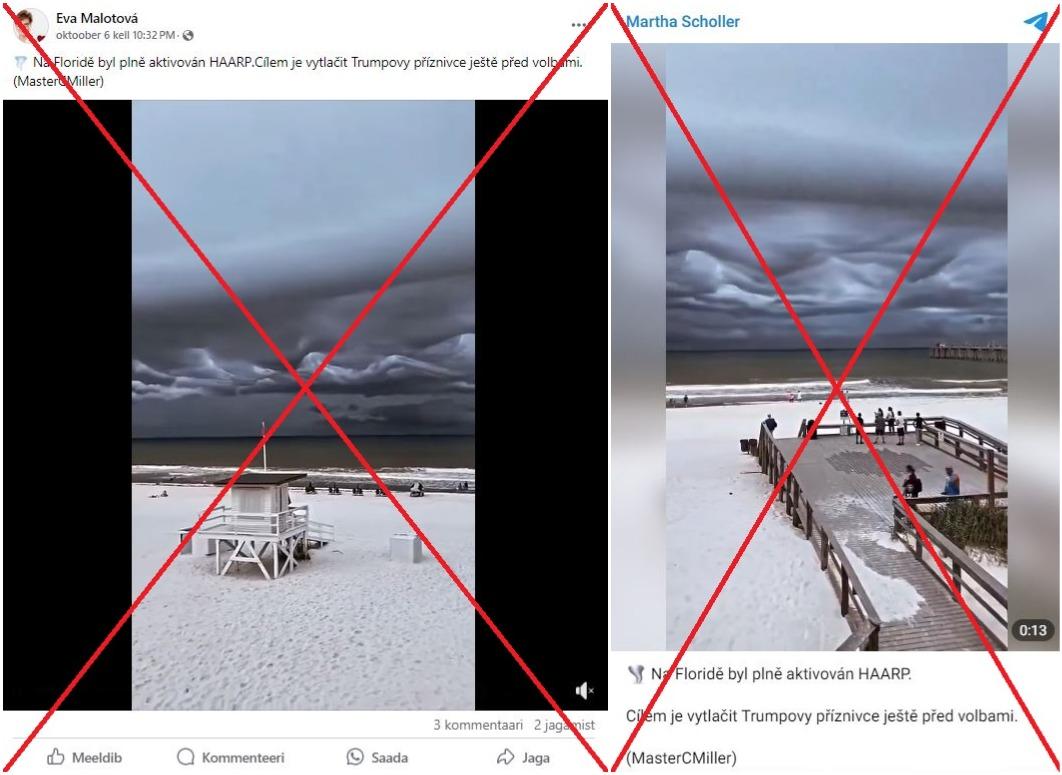The height and width of the screenshot is (775, 1062).
Task: View the 3 kommentaari comments
Action: pyautogui.click(x=478, y=725)
